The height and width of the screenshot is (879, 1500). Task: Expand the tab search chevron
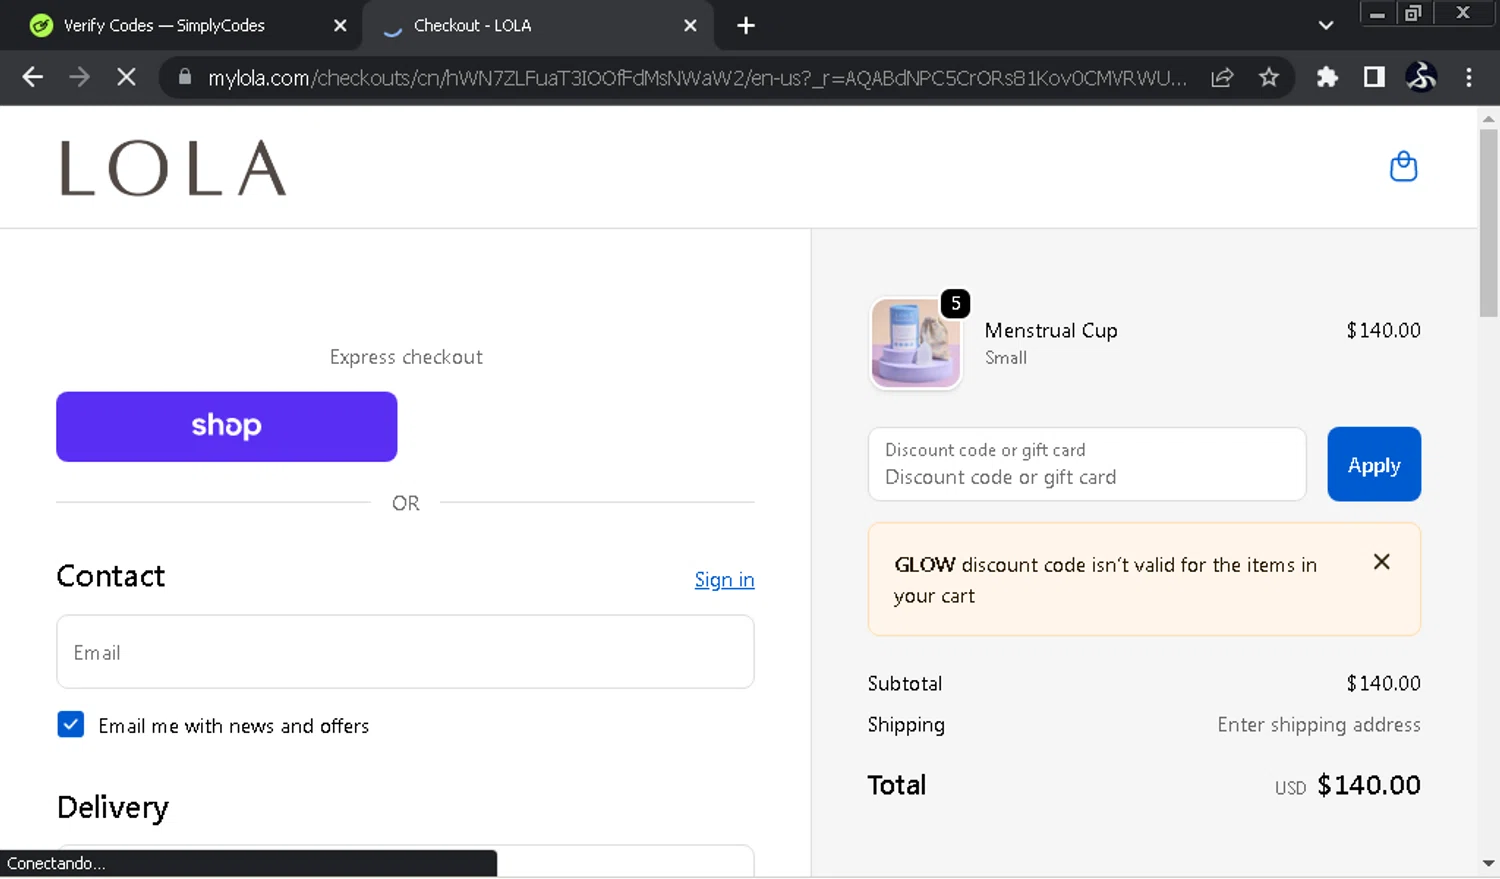tap(1326, 25)
